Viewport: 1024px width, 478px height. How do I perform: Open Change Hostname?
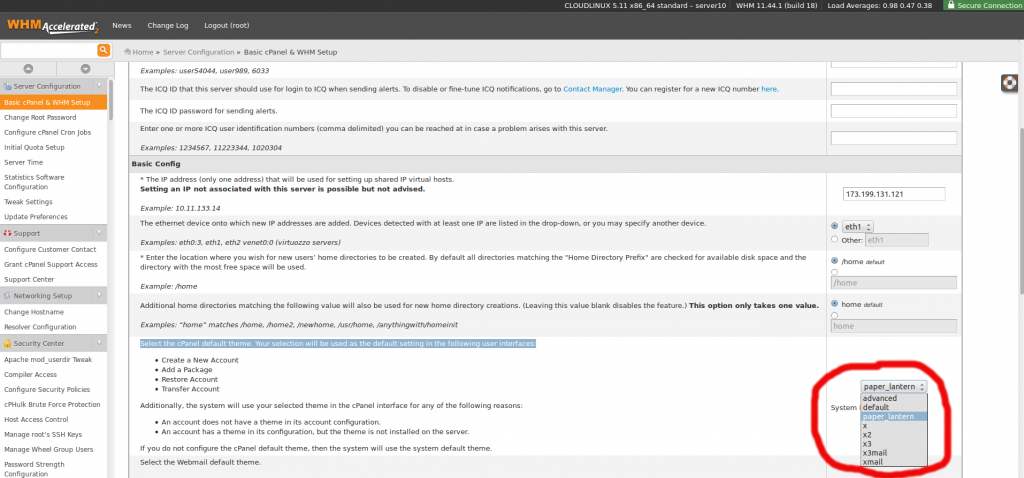pos(34,312)
